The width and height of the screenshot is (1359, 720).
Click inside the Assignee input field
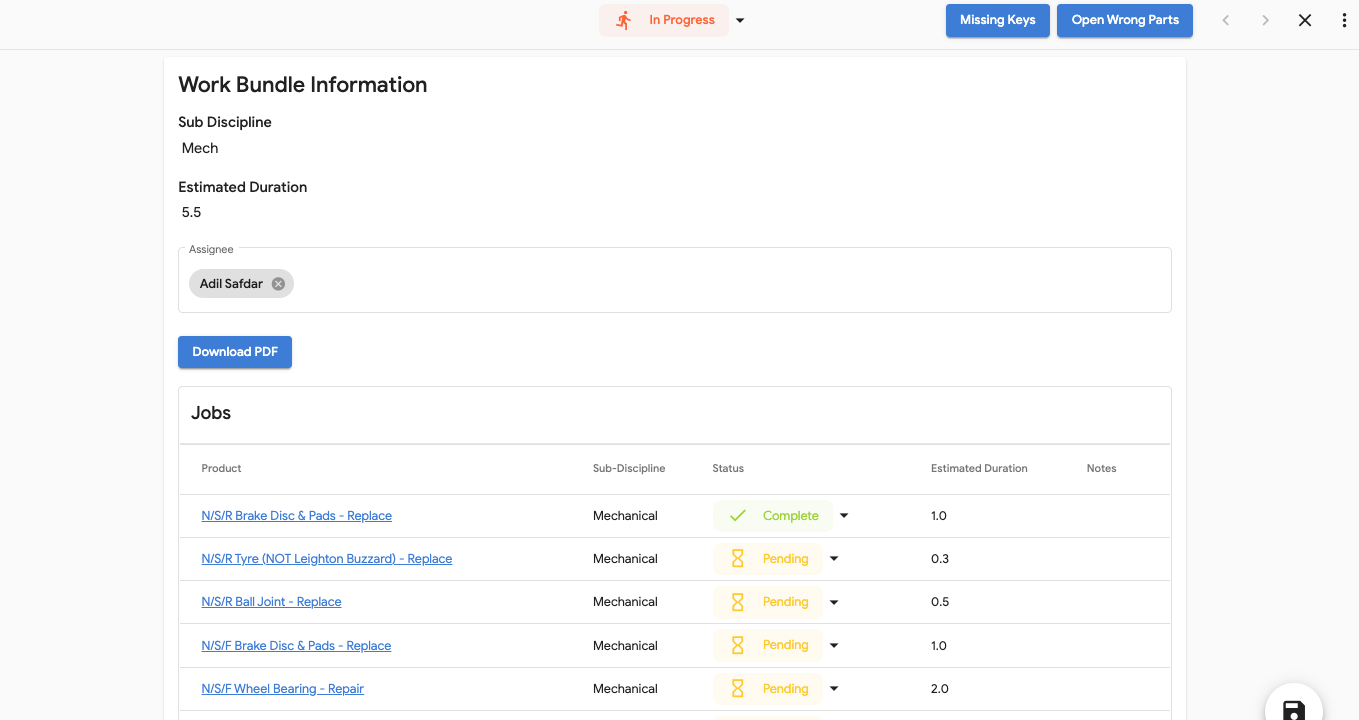(675, 281)
